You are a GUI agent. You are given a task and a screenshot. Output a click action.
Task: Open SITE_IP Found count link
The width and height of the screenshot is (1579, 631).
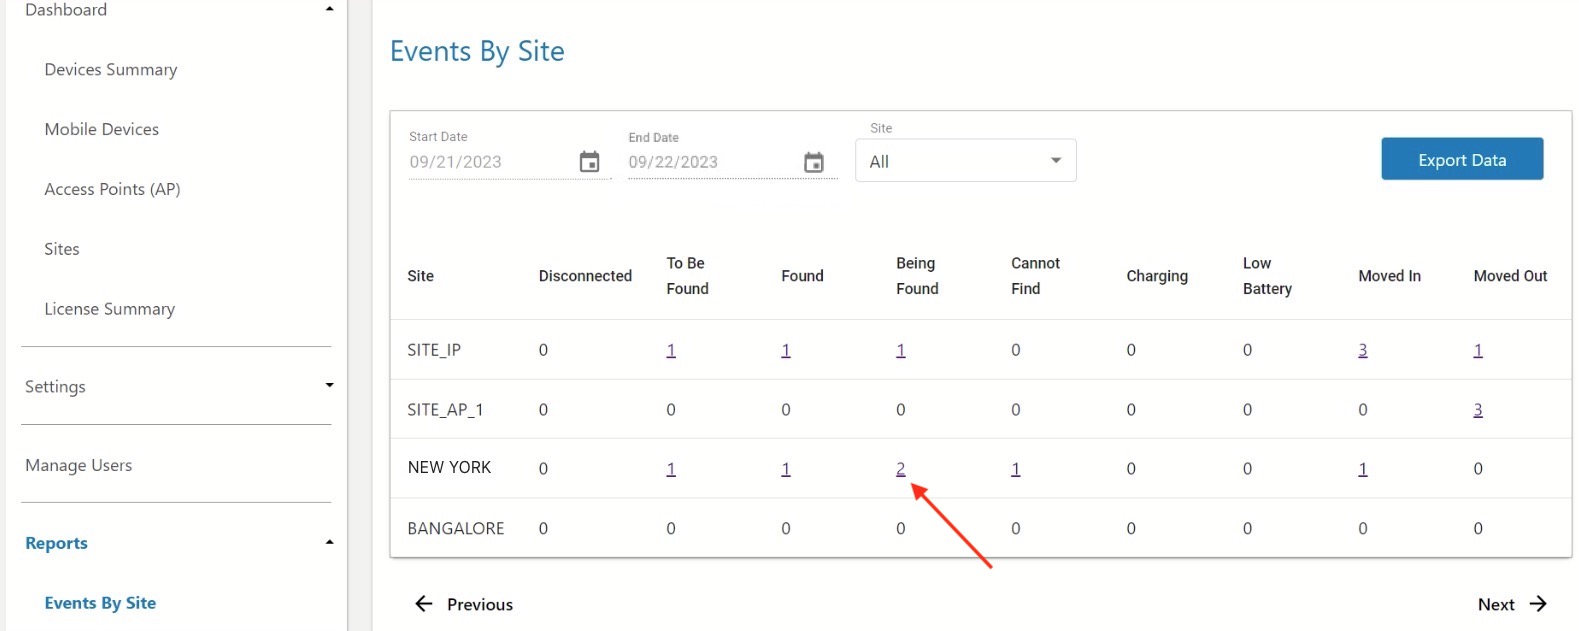pos(786,350)
